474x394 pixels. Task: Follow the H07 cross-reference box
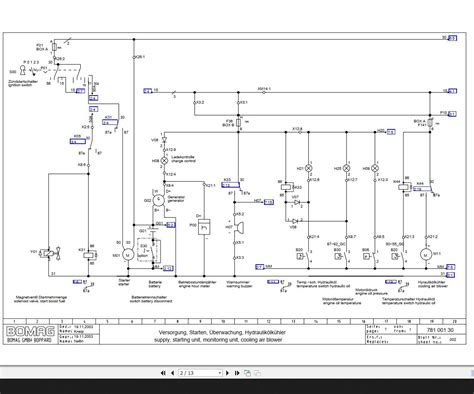[268, 202]
